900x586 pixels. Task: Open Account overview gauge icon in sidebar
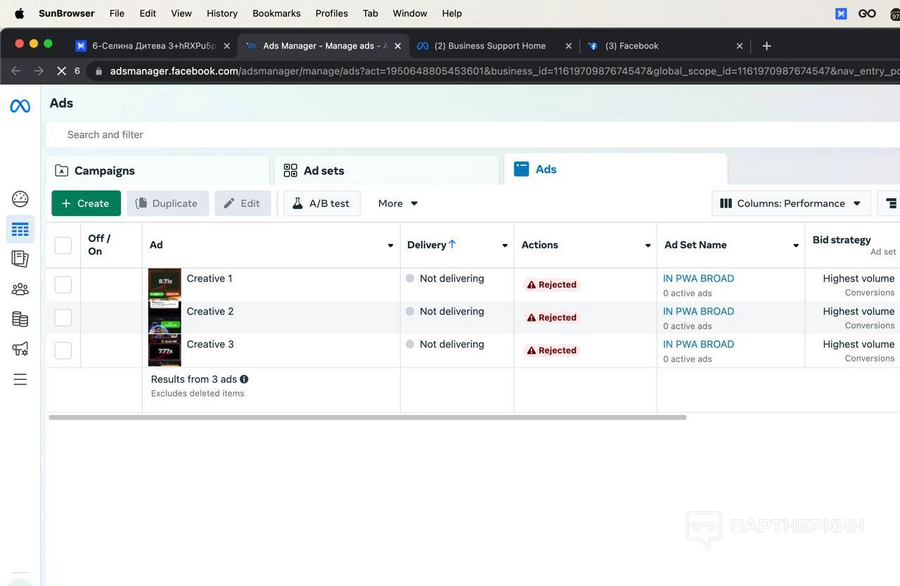20,199
